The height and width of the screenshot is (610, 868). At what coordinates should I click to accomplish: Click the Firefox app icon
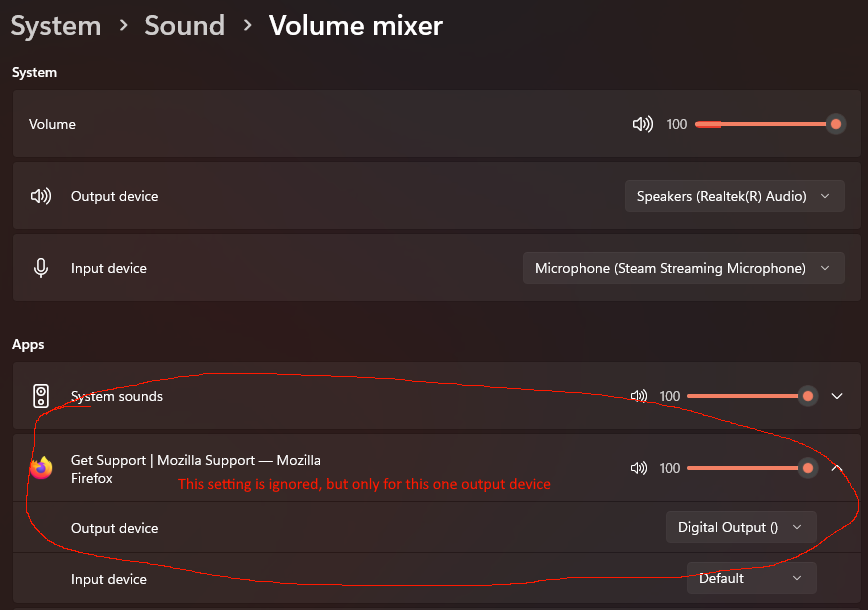click(x=41, y=468)
